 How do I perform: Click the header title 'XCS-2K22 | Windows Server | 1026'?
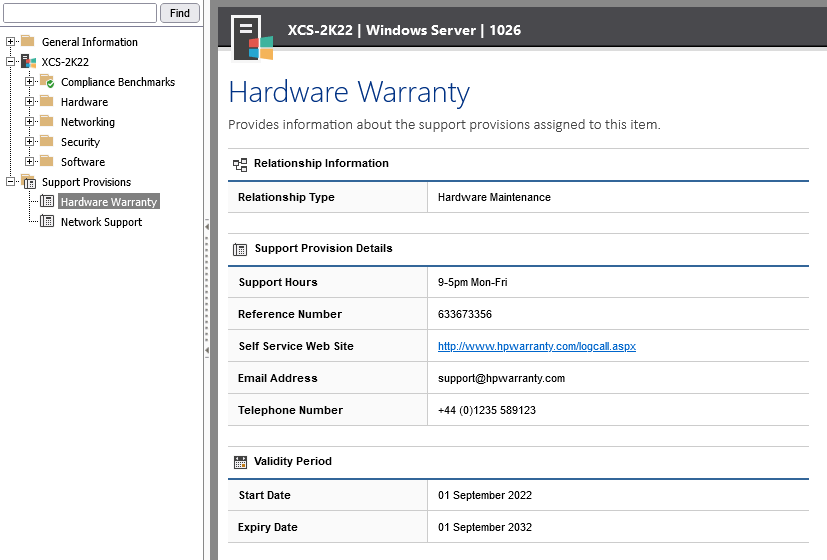pyautogui.click(x=404, y=30)
